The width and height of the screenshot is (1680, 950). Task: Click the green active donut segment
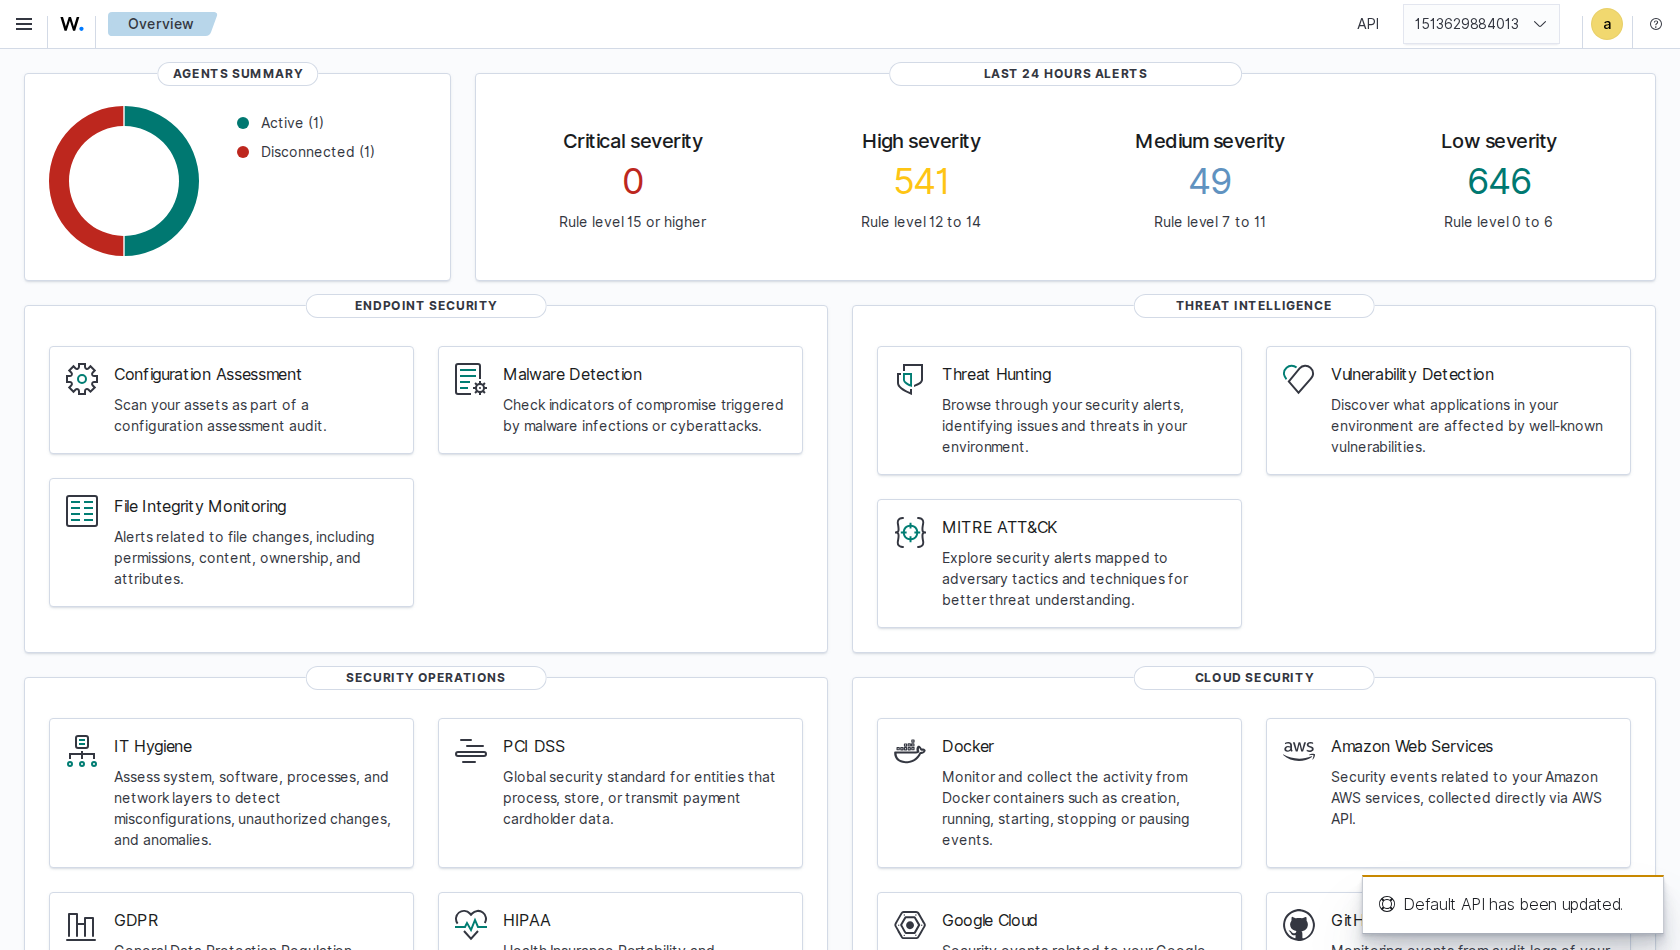click(x=187, y=181)
